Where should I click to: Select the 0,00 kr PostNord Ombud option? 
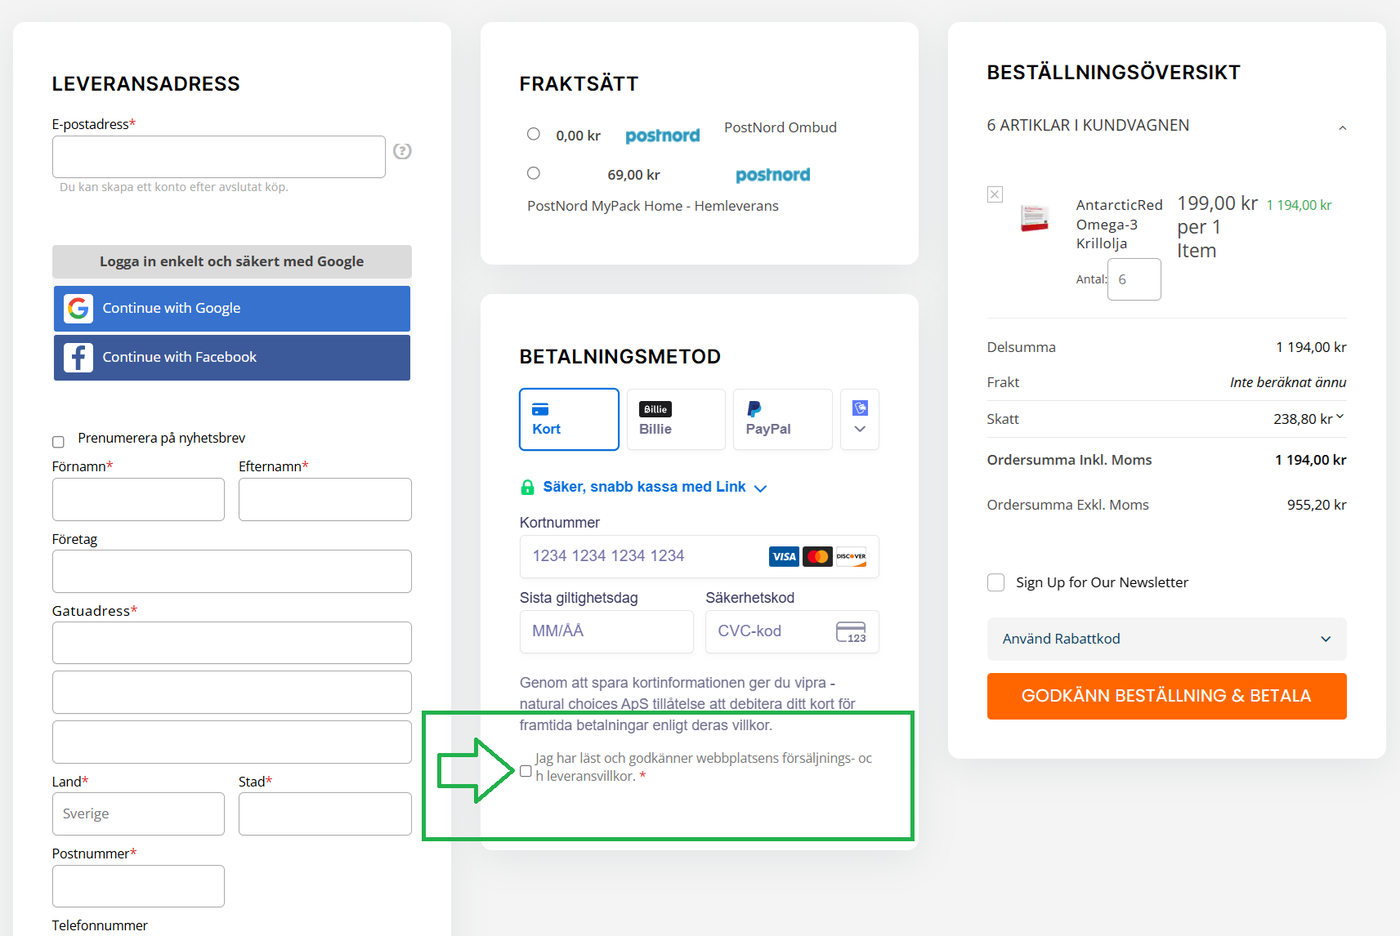[534, 134]
